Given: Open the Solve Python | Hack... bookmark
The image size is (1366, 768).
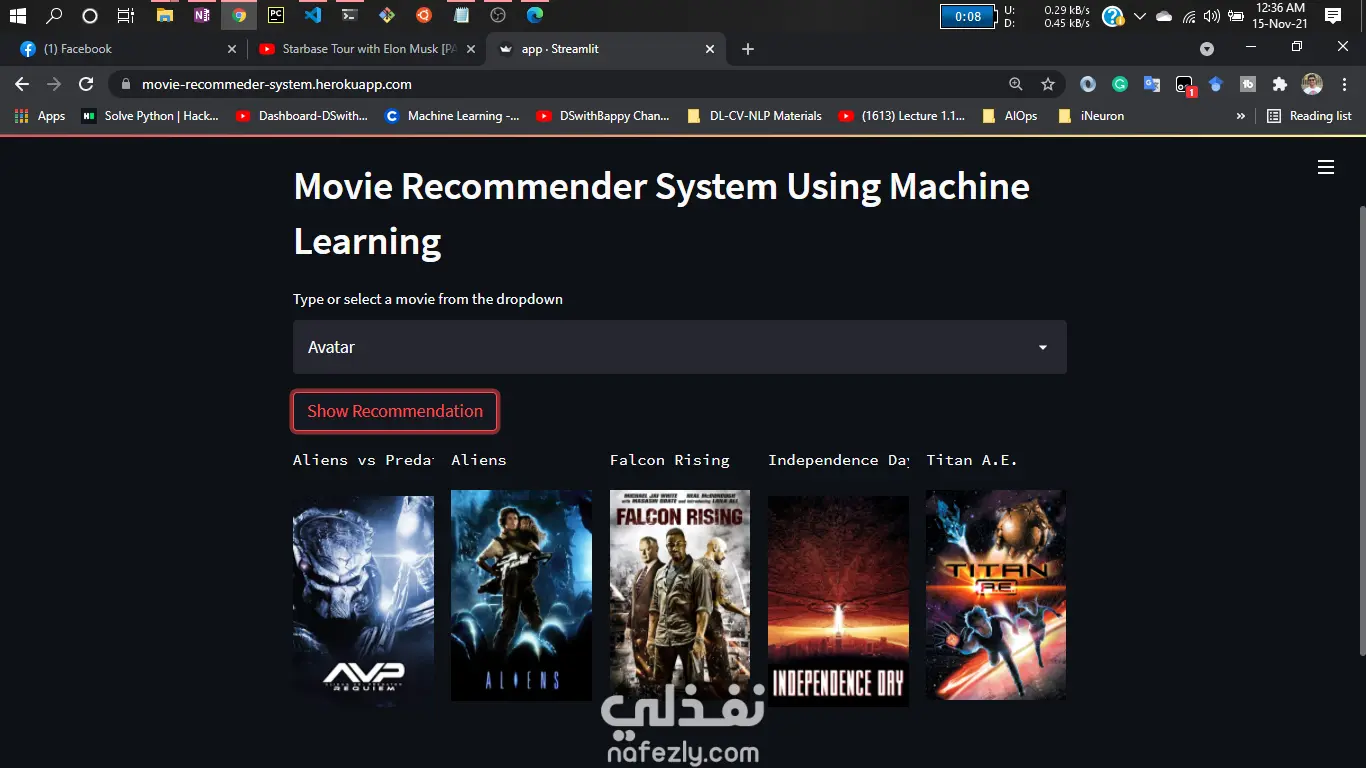Looking at the screenshot, I should tap(150, 116).
